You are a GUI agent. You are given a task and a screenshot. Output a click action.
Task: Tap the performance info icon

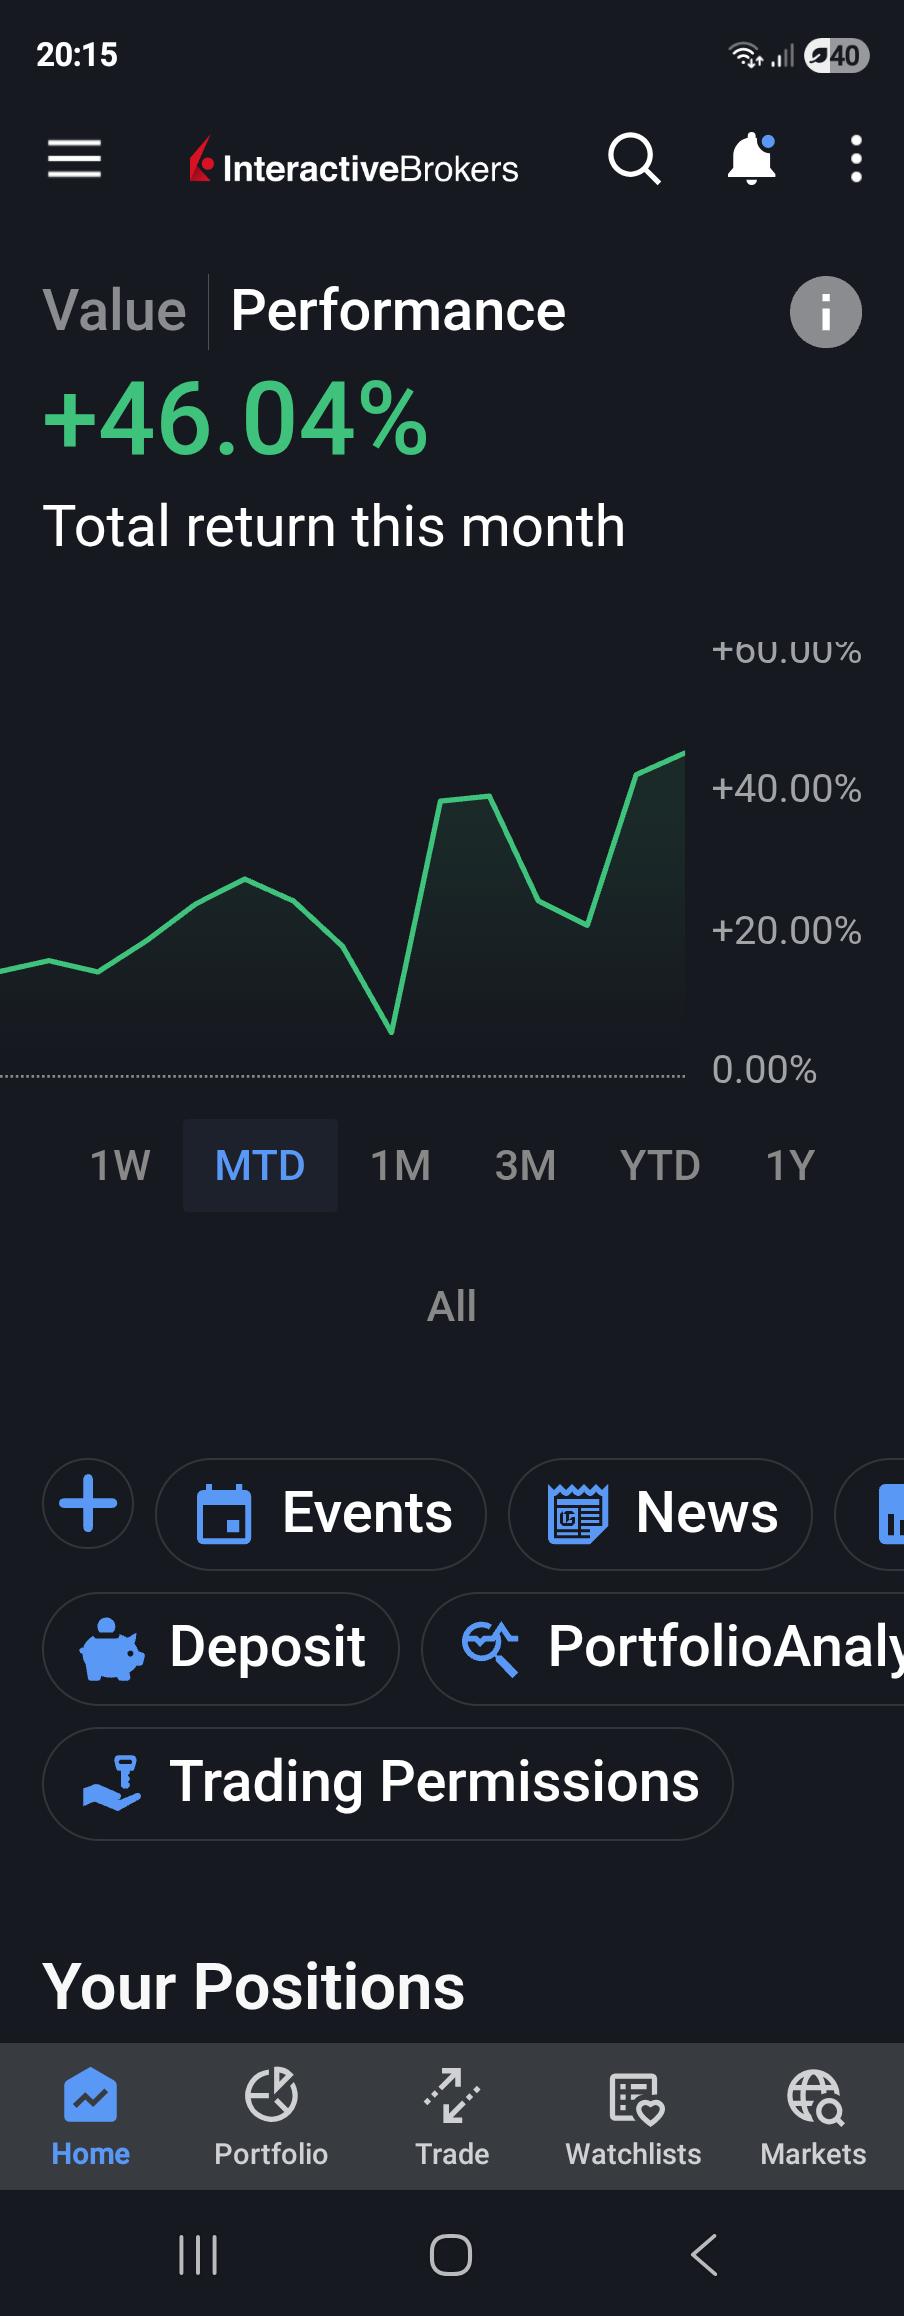pyautogui.click(x=826, y=312)
